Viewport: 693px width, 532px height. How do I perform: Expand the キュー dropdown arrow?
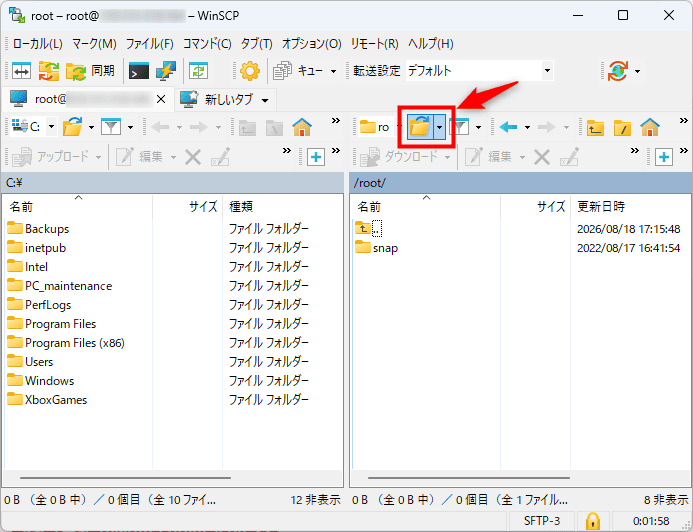click(333, 71)
